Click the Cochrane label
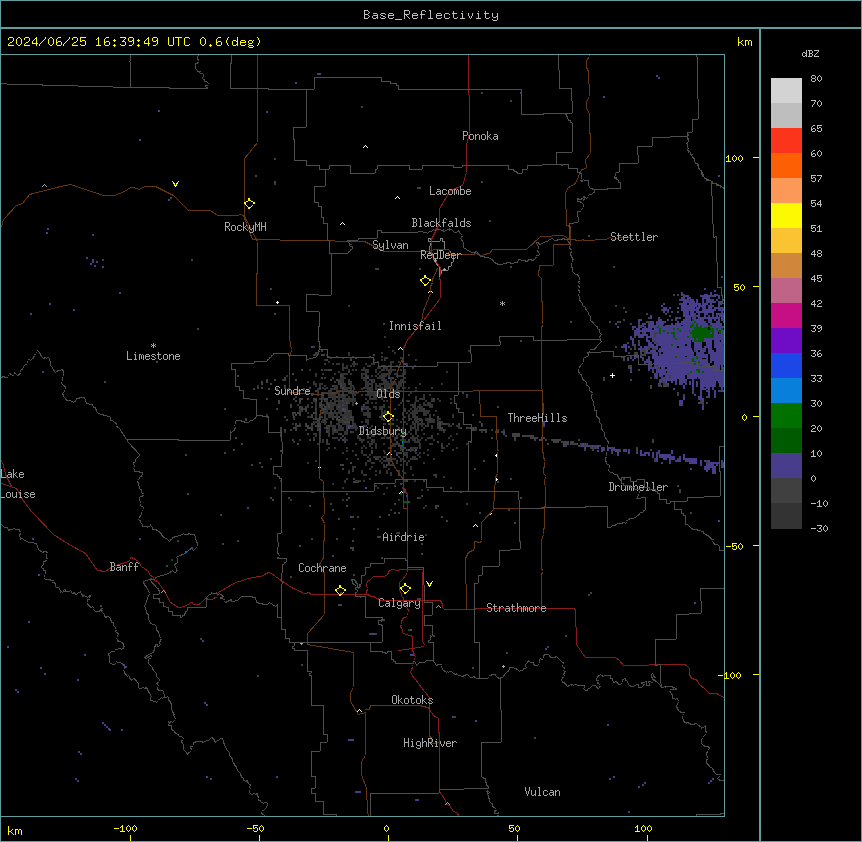The height and width of the screenshot is (842, 862). pyautogui.click(x=322, y=568)
